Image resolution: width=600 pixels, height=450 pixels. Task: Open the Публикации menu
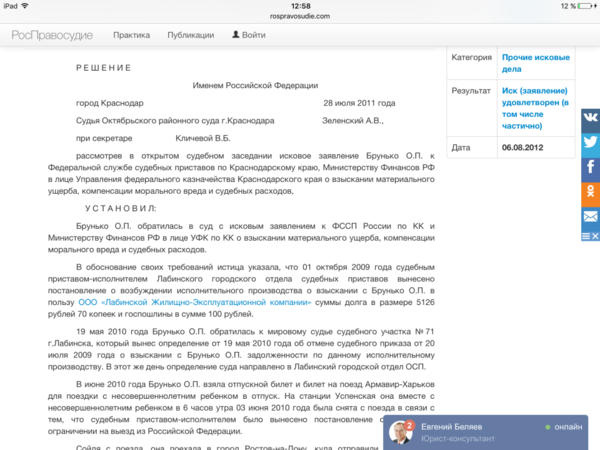coord(191,35)
